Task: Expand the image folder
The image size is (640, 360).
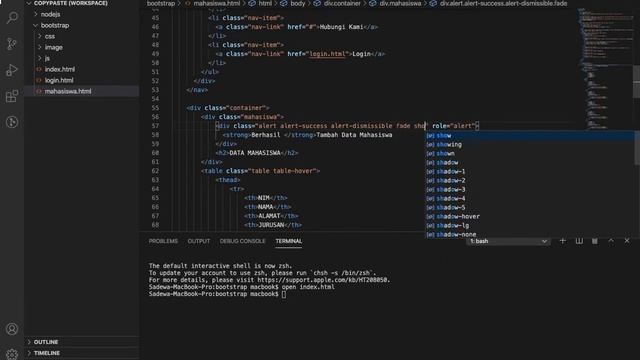Action: point(53,47)
